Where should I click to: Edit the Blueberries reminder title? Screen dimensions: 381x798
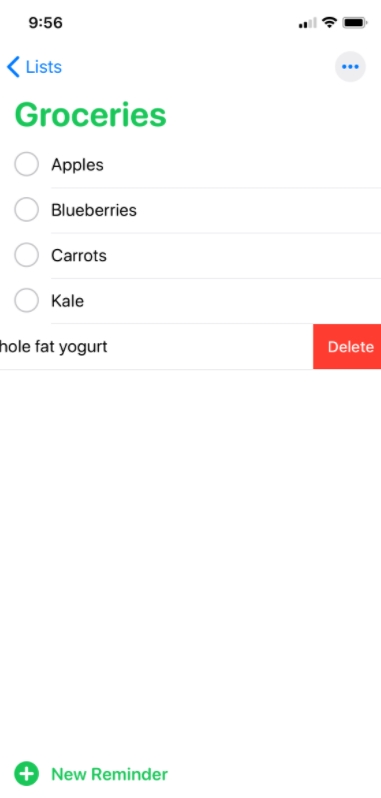(x=94, y=210)
